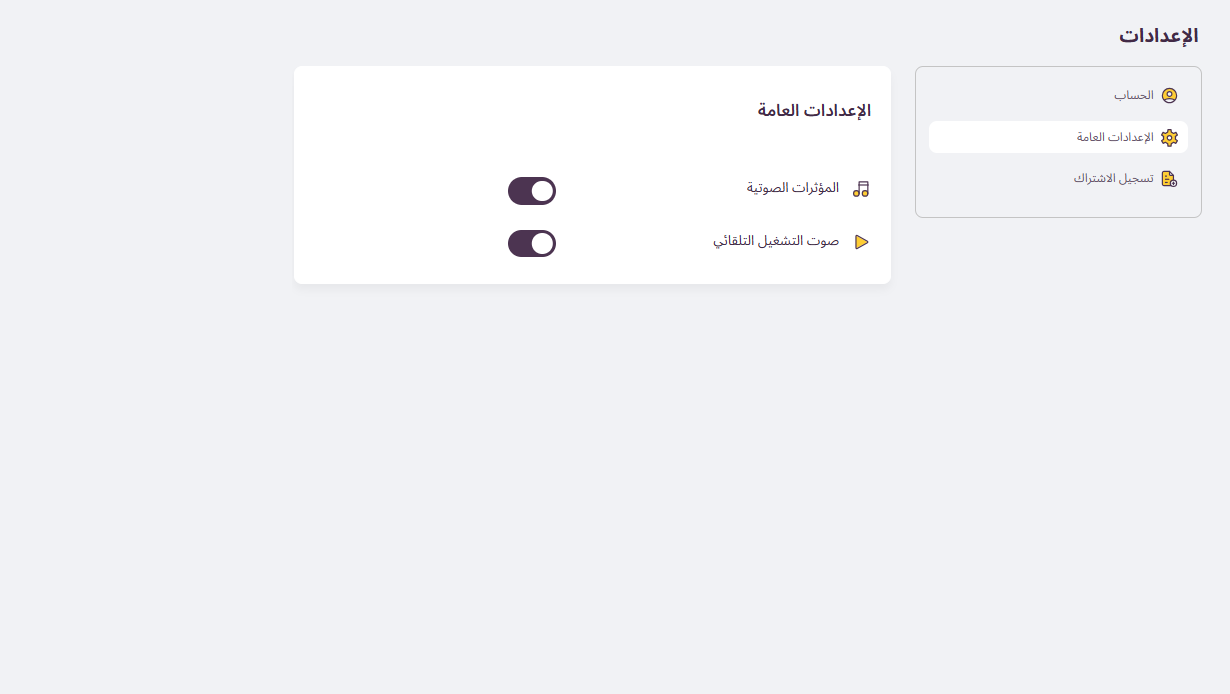Click the music note icon

click(861, 189)
